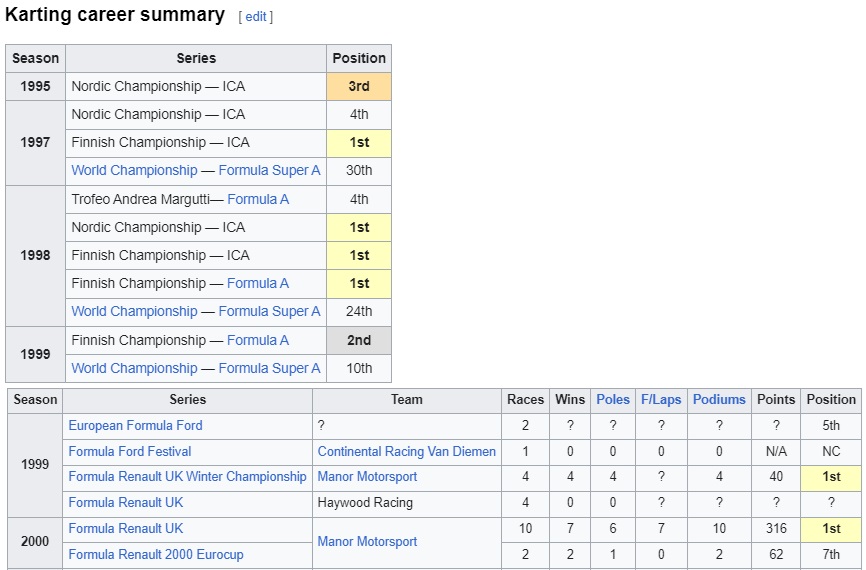866x570 pixels.
Task: Click the 1999 season cell in karting table
Action: [x=35, y=354]
